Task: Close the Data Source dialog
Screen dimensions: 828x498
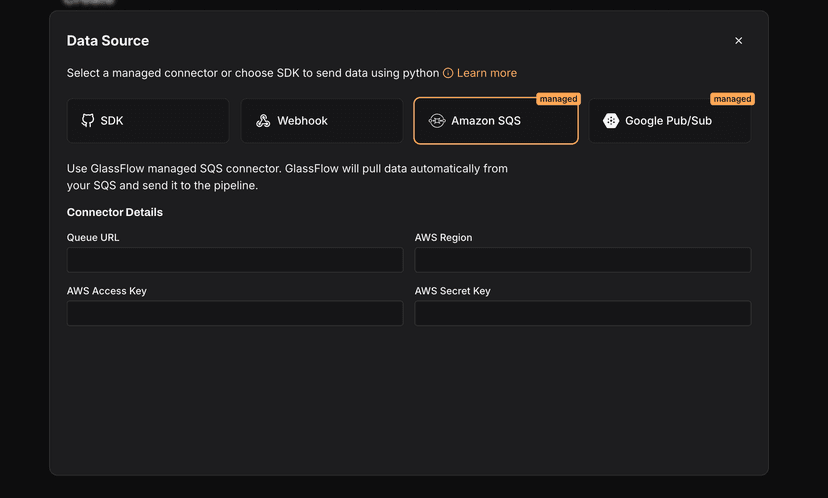Action: 738,41
